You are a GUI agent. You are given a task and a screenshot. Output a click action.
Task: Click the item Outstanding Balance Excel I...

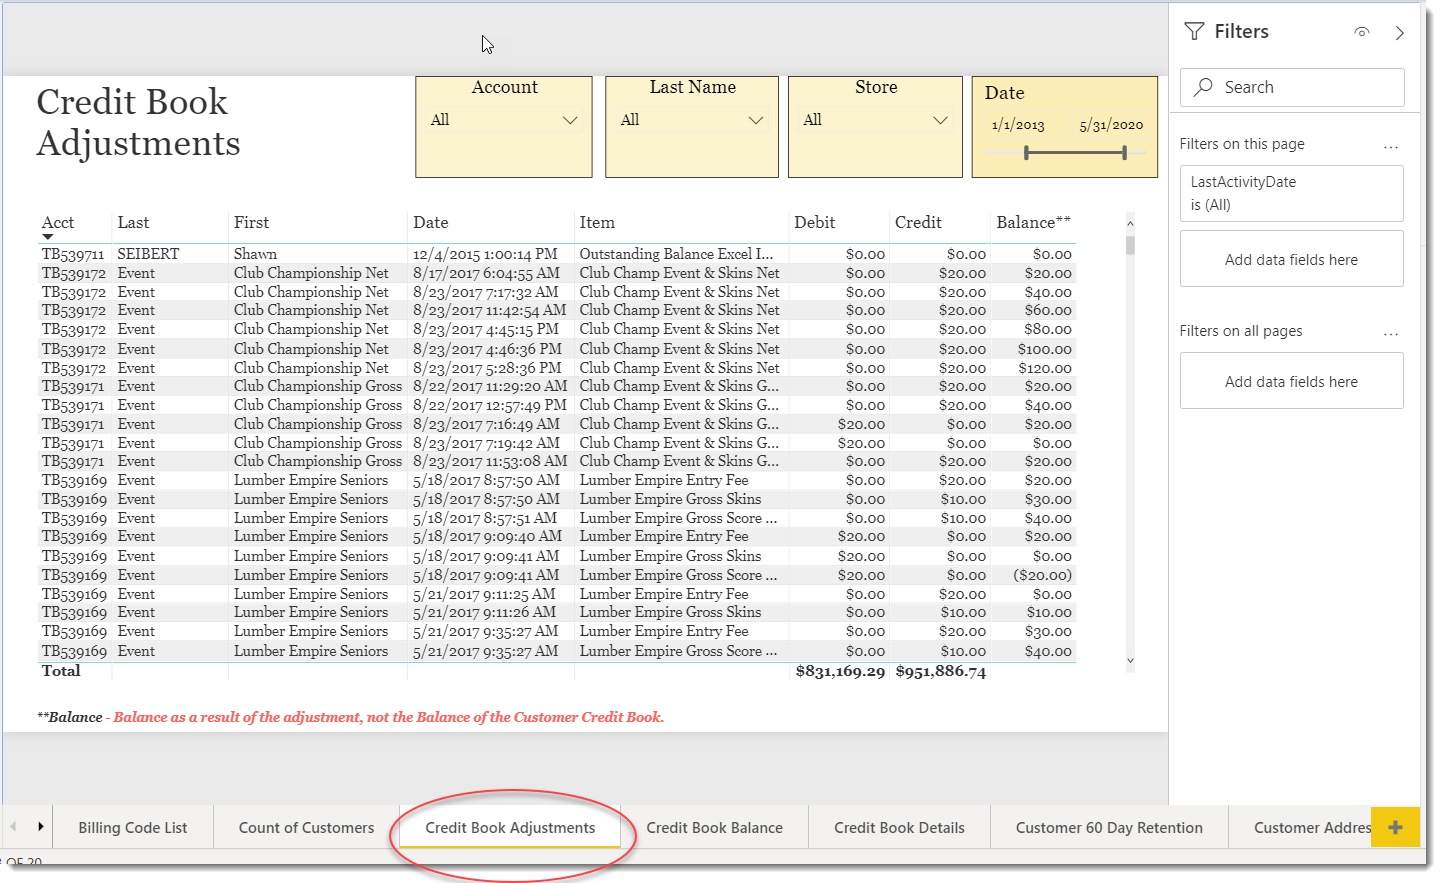pos(676,254)
